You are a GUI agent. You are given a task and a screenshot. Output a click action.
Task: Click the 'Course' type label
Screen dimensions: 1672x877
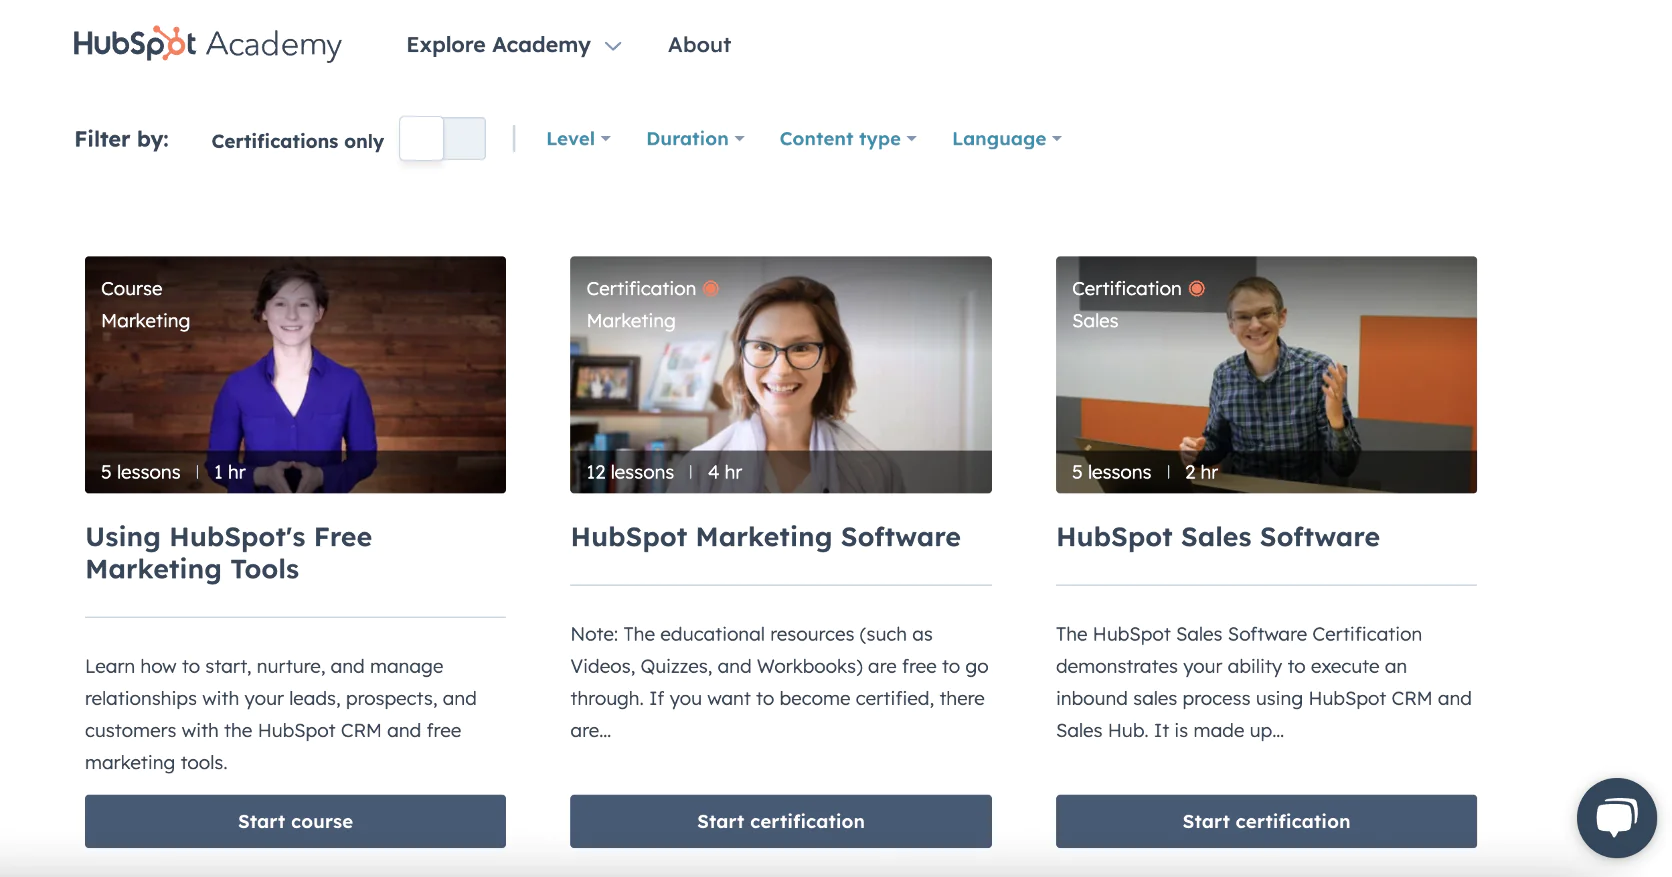tap(131, 289)
